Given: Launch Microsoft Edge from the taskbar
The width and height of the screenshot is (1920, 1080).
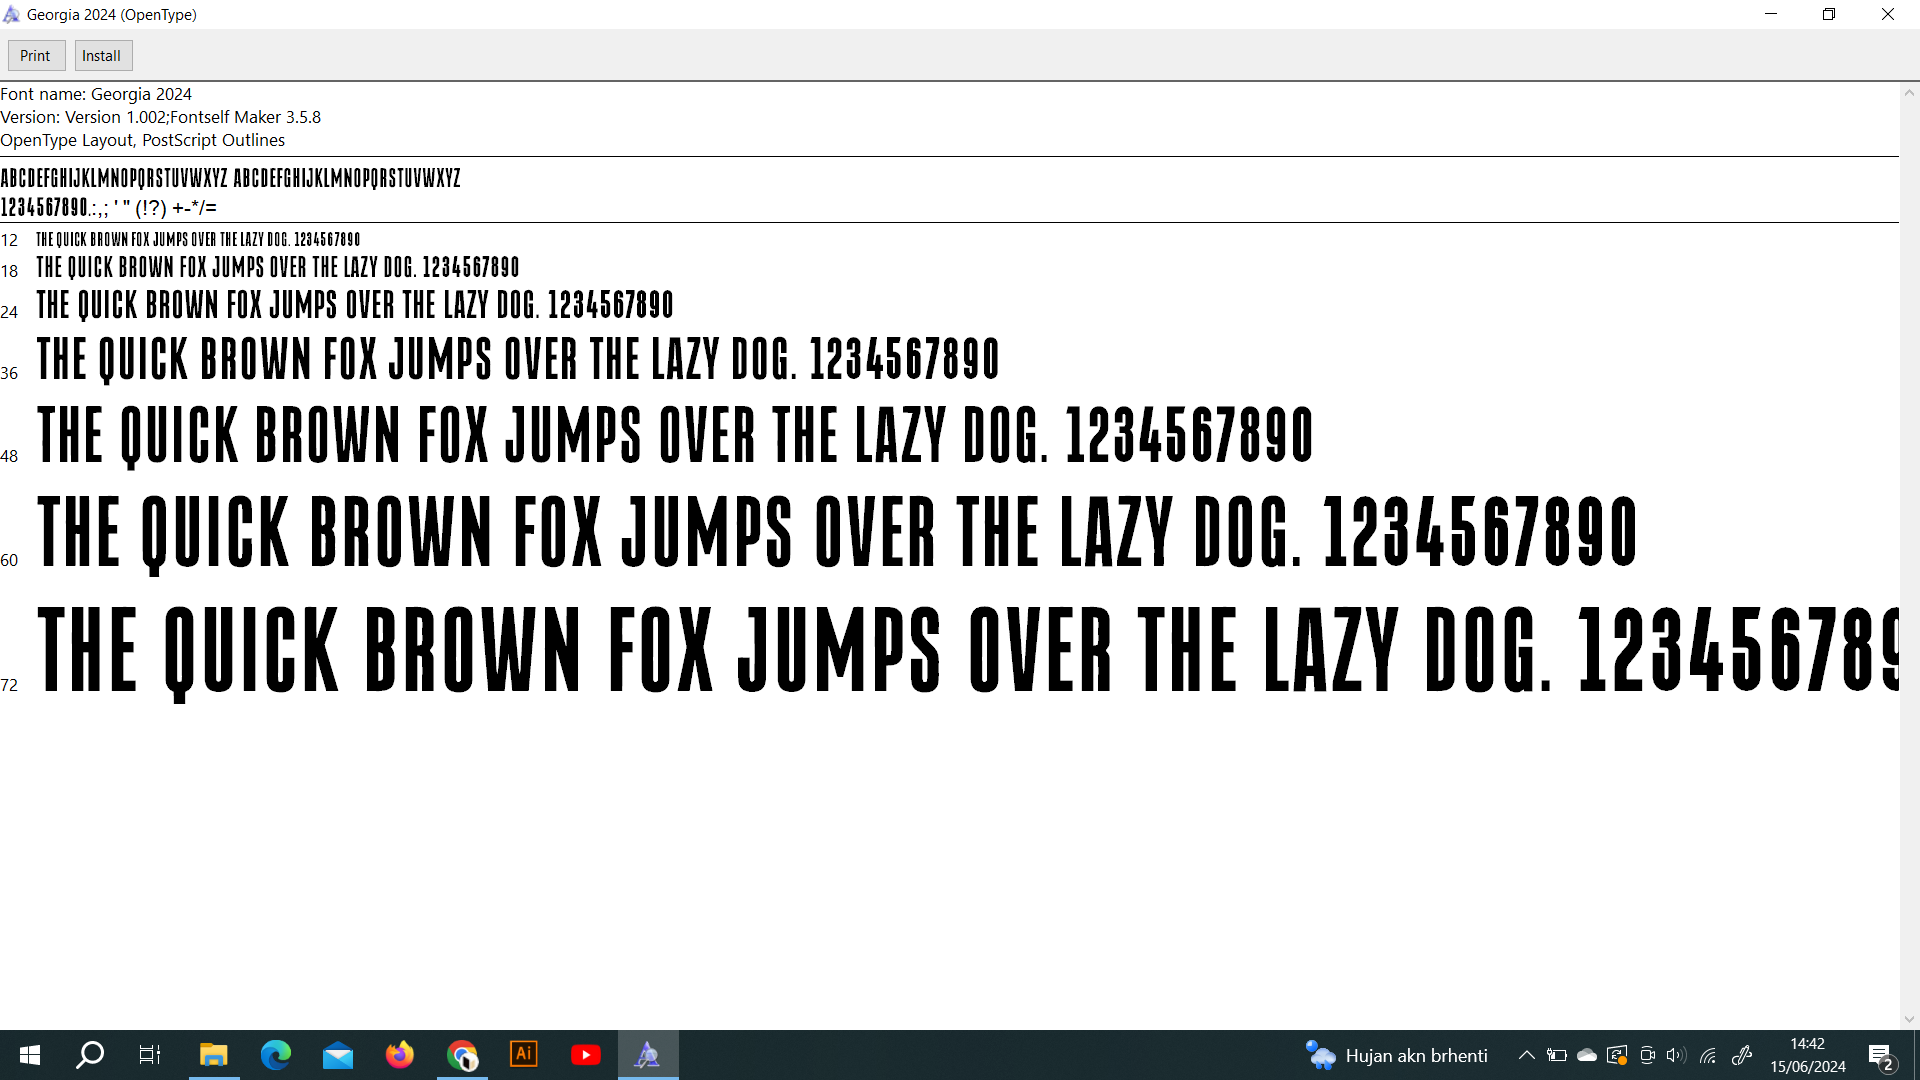Looking at the screenshot, I should (x=275, y=1055).
